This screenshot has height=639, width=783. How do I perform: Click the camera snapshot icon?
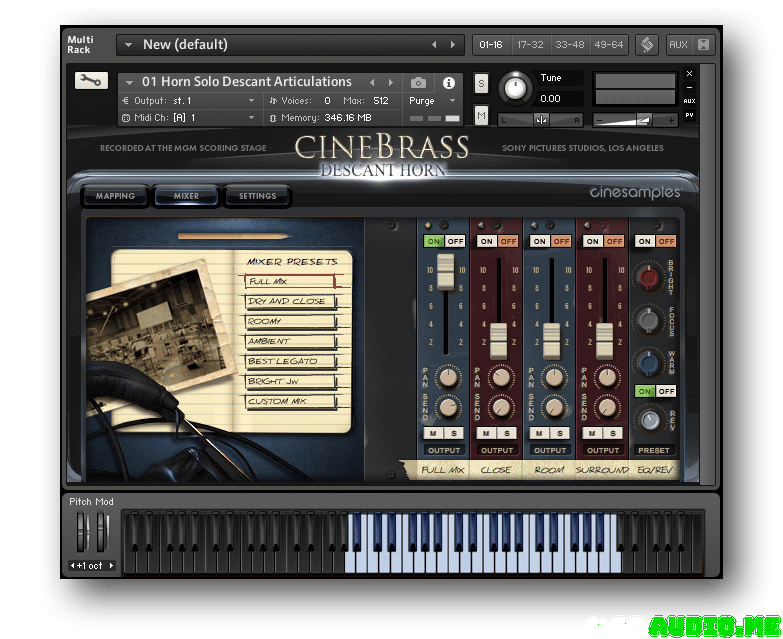point(418,83)
